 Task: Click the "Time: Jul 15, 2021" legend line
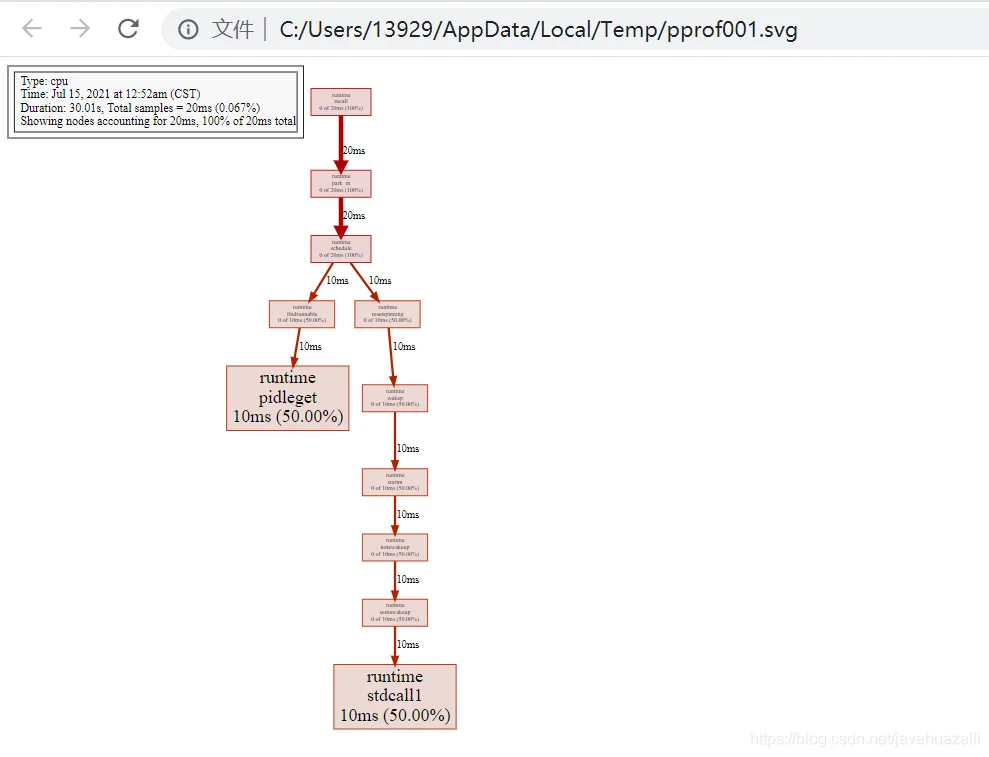(x=110, y=94)
